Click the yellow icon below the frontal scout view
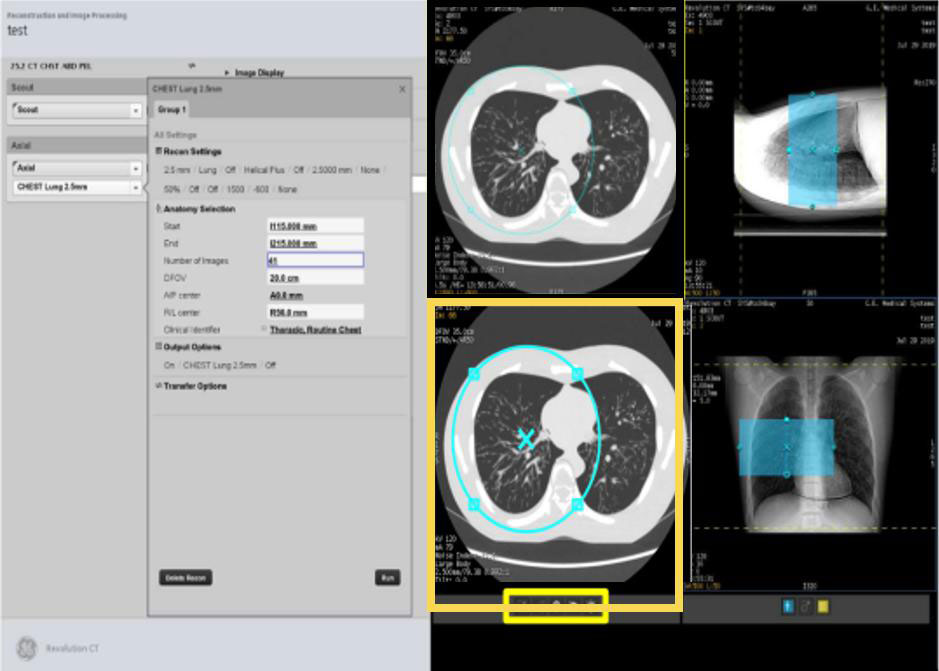The height and width of the screenshot is (671, 939). 823,606
